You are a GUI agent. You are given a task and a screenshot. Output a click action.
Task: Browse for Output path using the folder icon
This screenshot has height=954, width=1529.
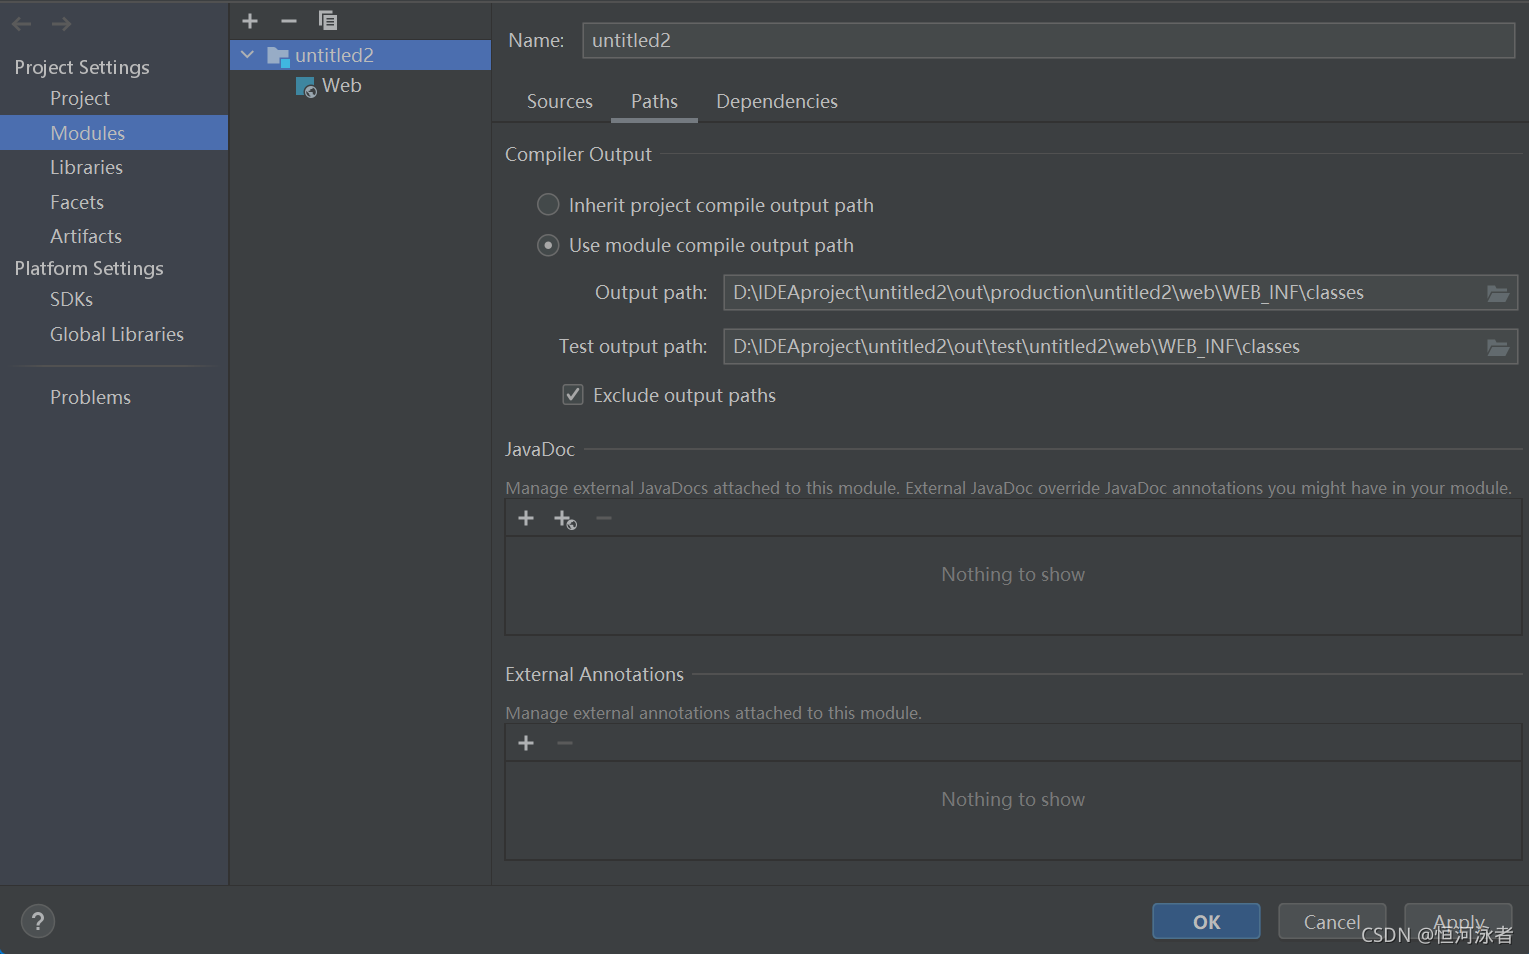(x=1497, y=293)
